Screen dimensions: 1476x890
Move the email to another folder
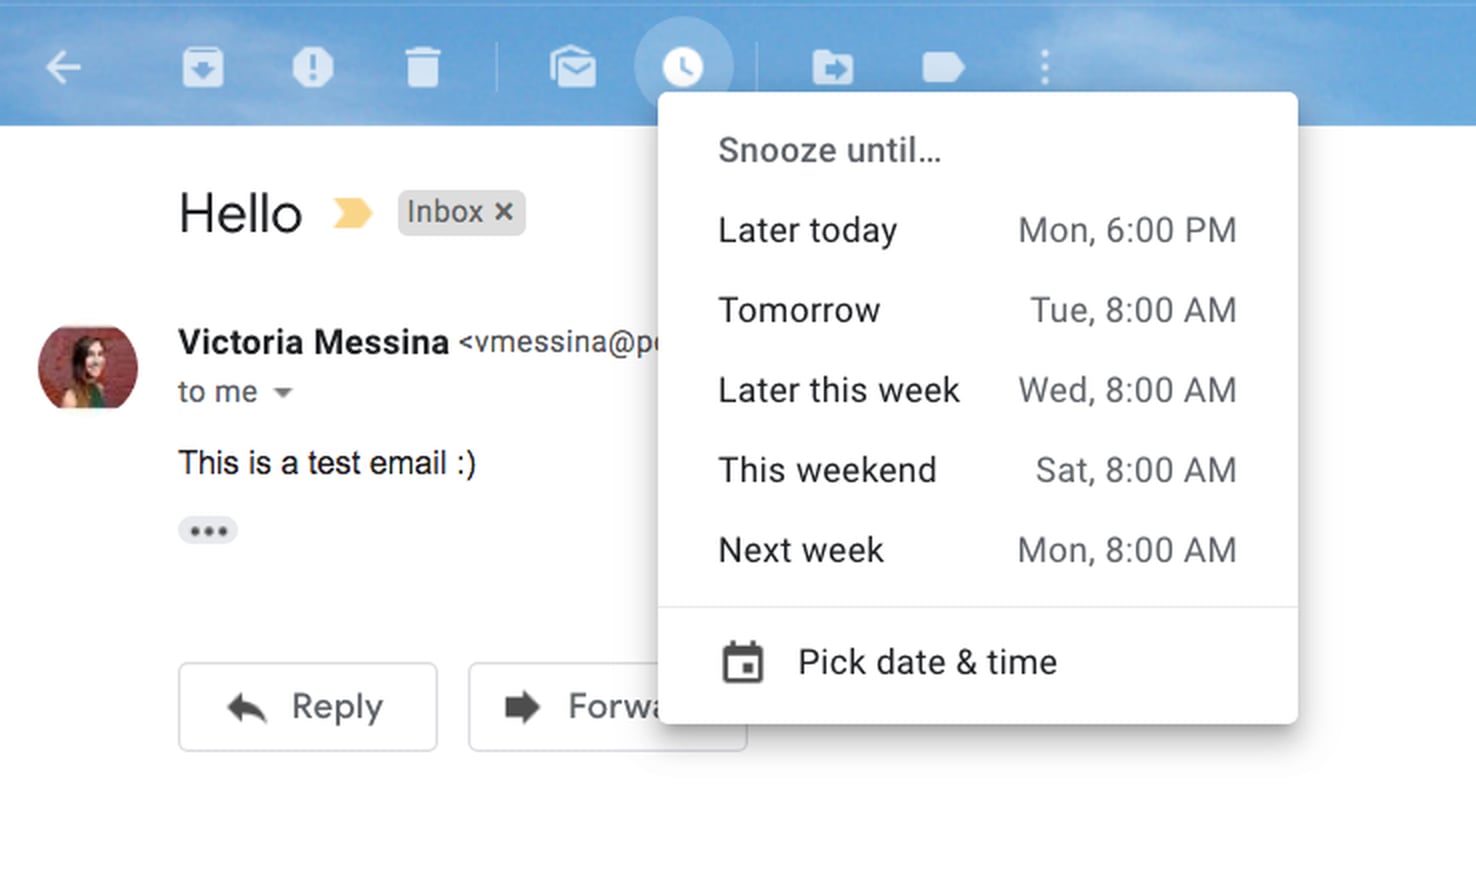coord(832,67)
